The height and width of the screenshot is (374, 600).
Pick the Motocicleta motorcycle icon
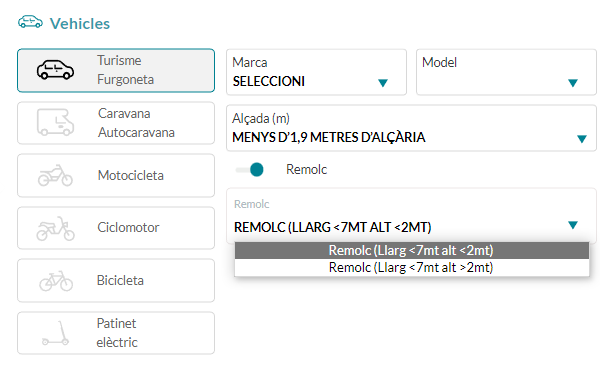click(x=55, y=175)
